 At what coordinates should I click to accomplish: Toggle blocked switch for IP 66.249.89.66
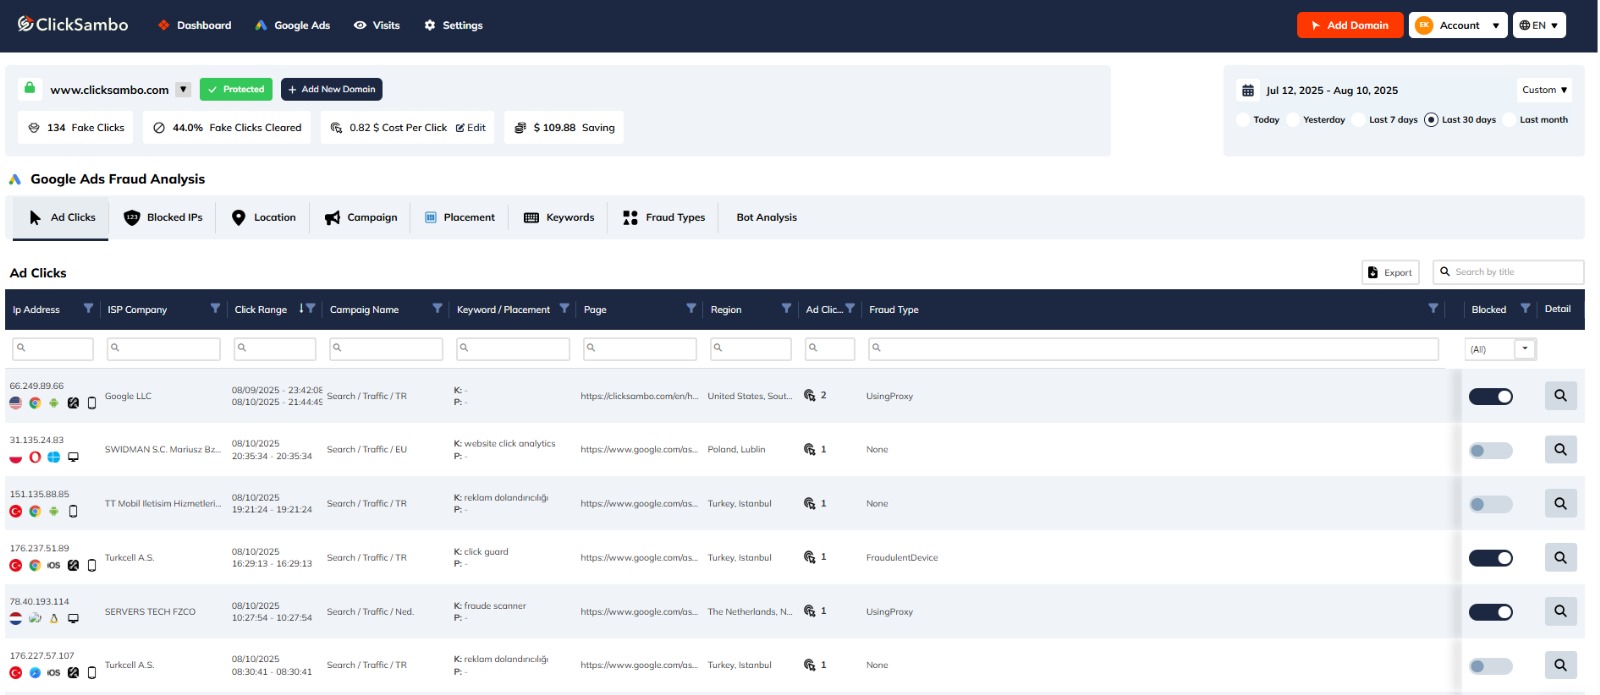[1490, 397]
